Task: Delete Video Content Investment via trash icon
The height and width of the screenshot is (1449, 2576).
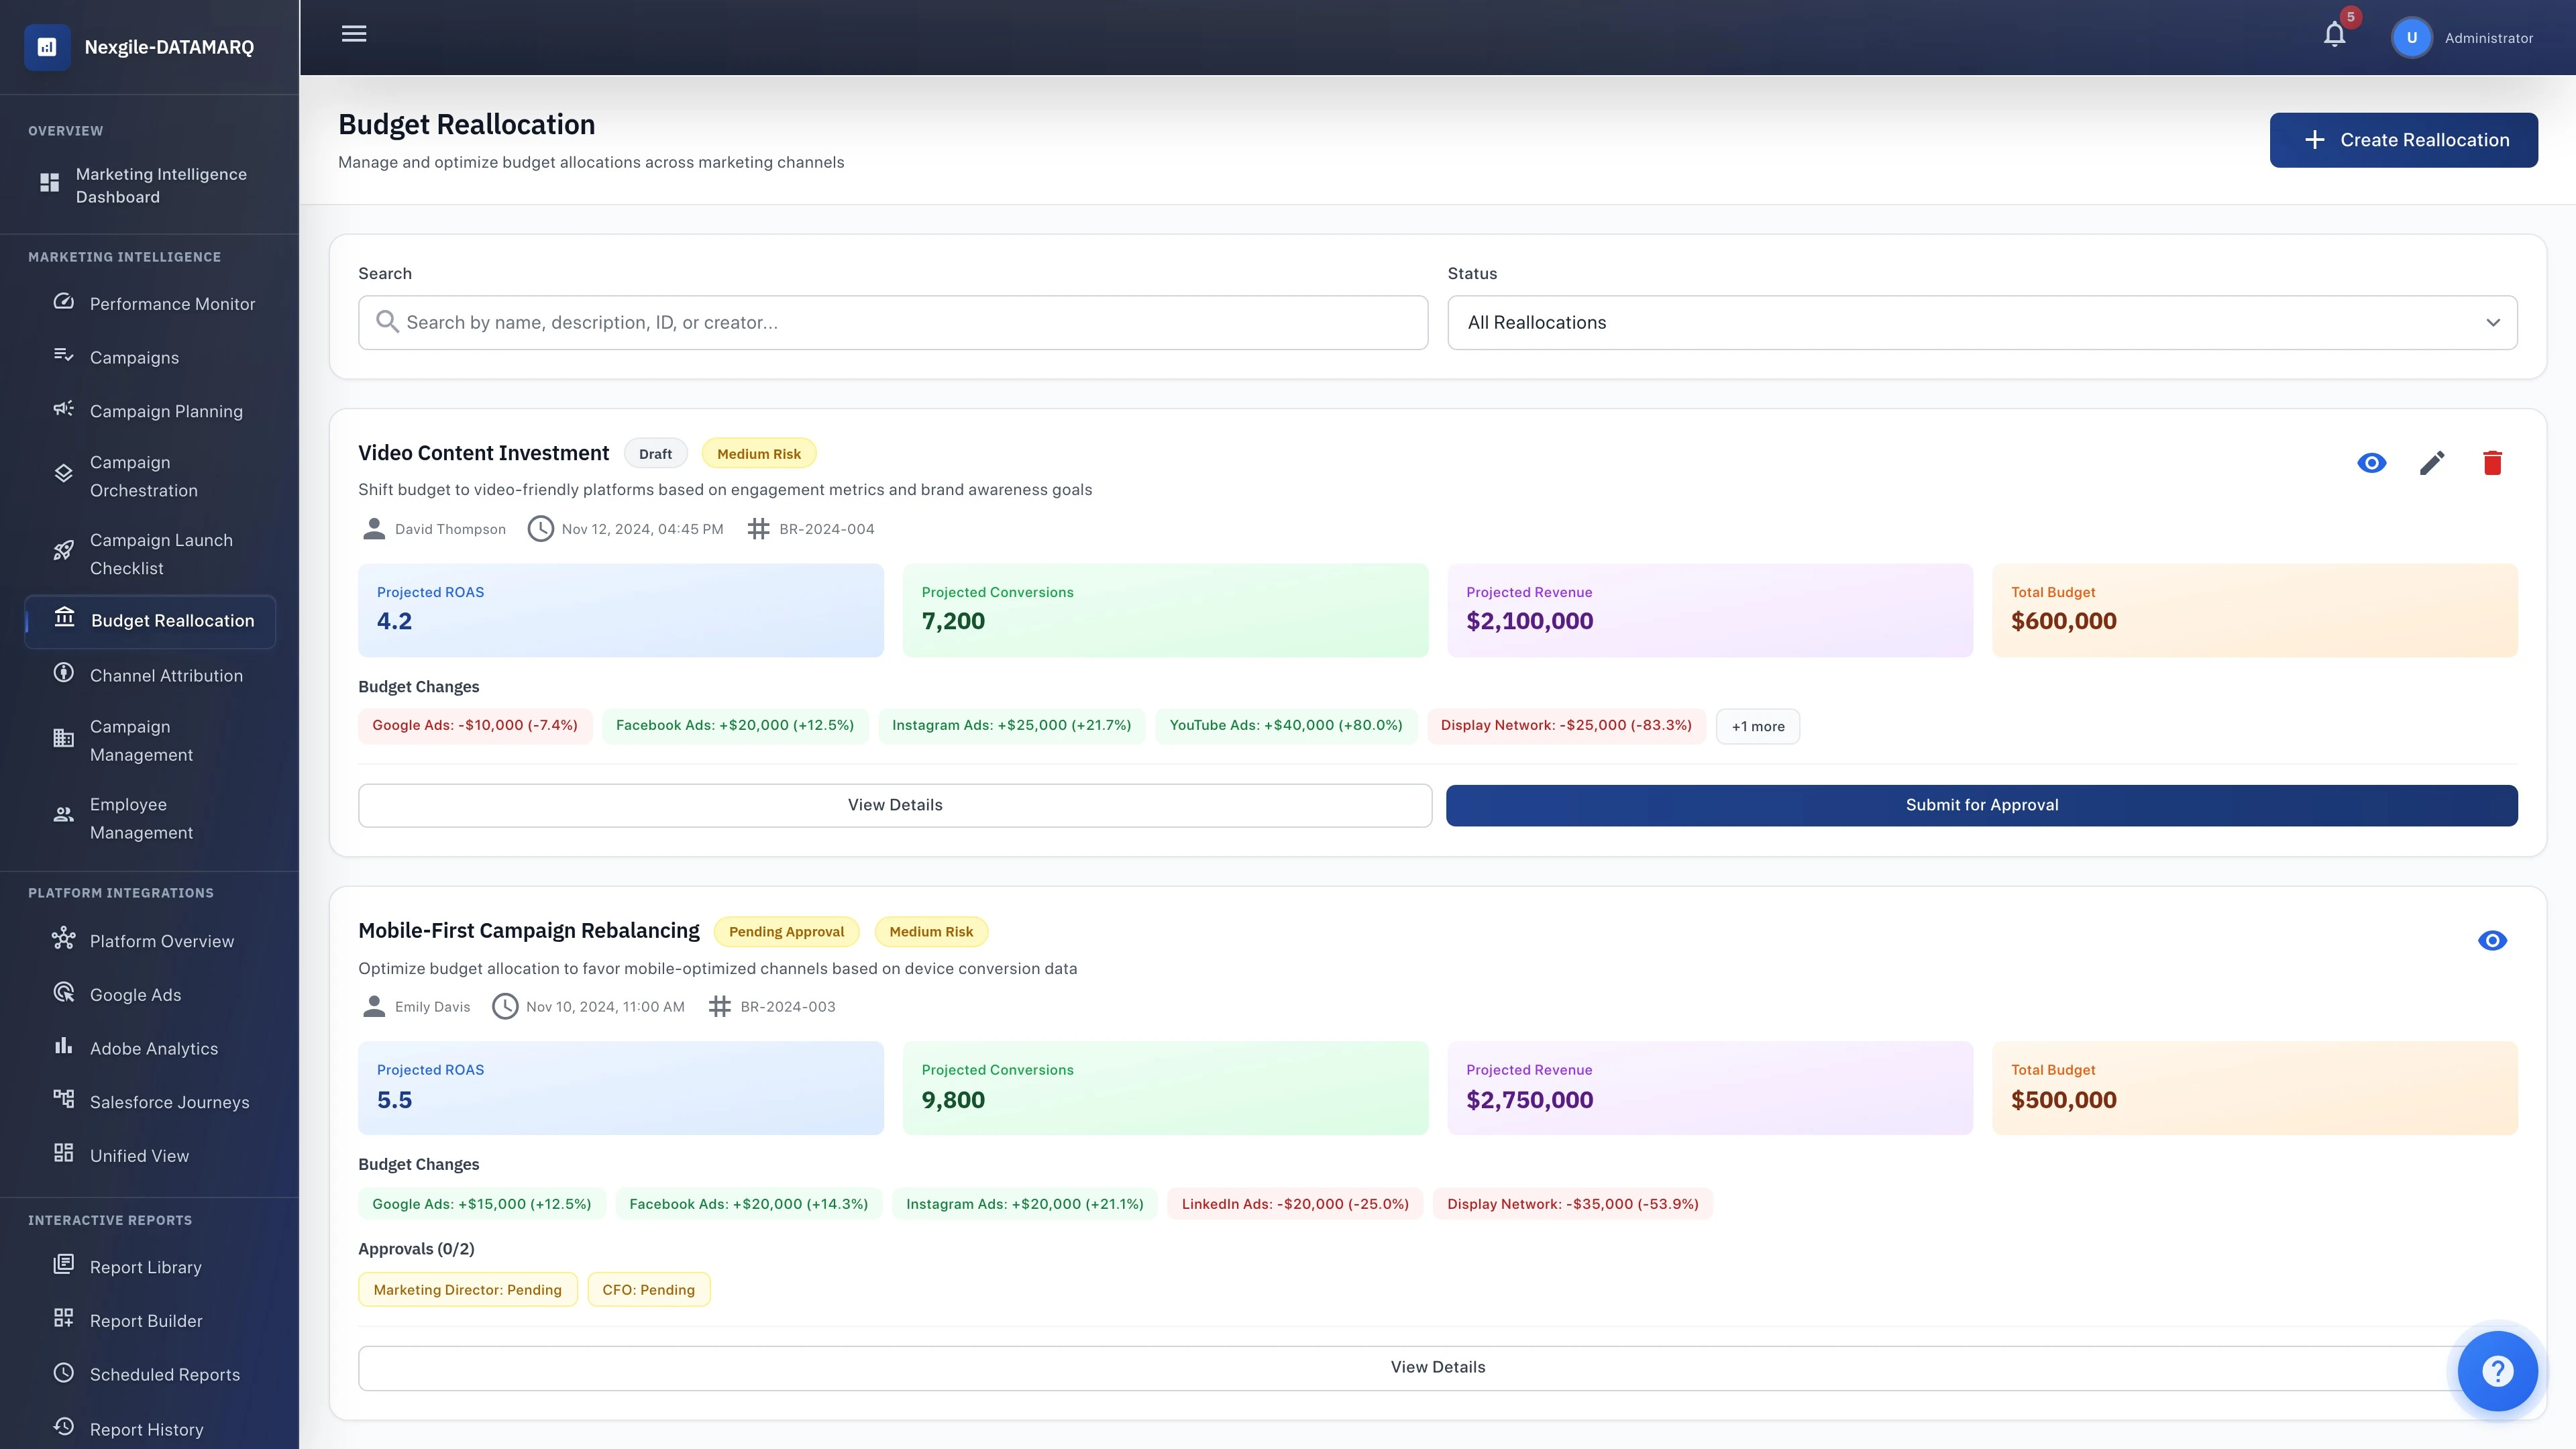Action: point(2492,463)
